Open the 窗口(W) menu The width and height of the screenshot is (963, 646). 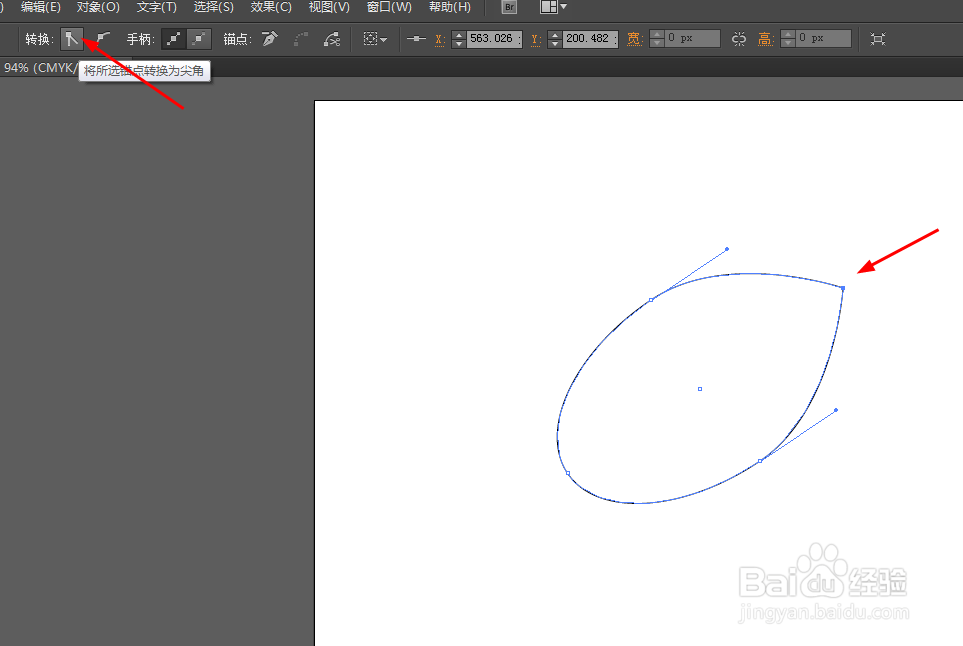pos(389,7)
